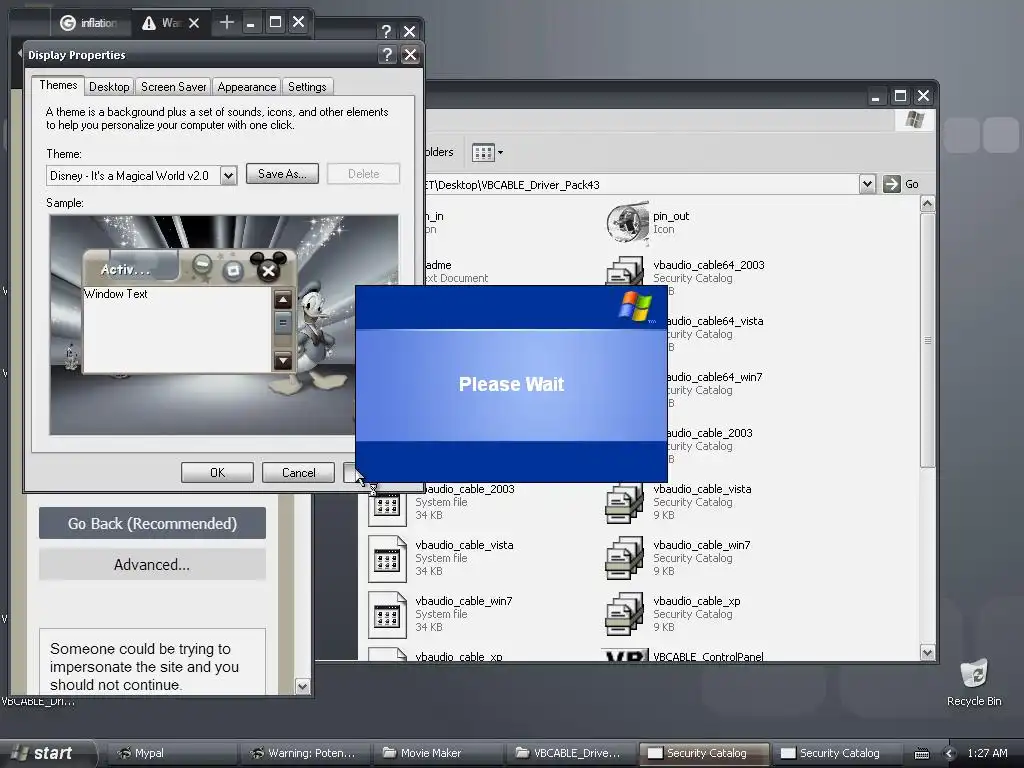The height and width of the screenshot is (768, 1024).
Task: Click the 1:27 AM clock
Action: coord(987,753)
